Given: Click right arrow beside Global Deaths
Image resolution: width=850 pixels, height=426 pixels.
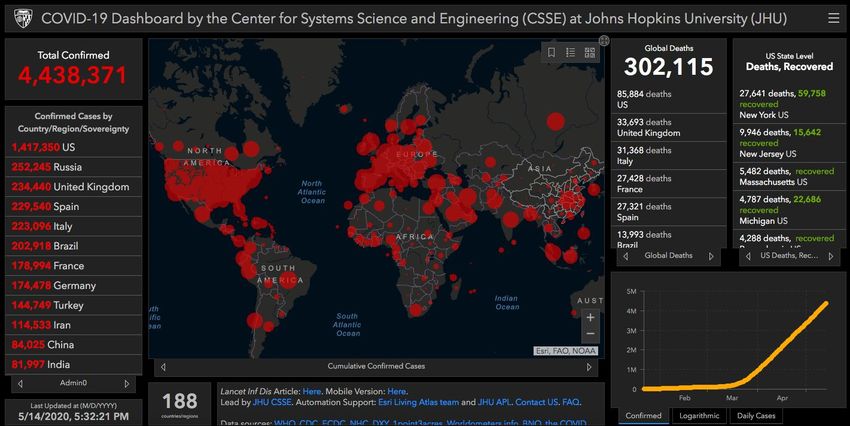Looking at the screenshot, I should pos(711,256).
